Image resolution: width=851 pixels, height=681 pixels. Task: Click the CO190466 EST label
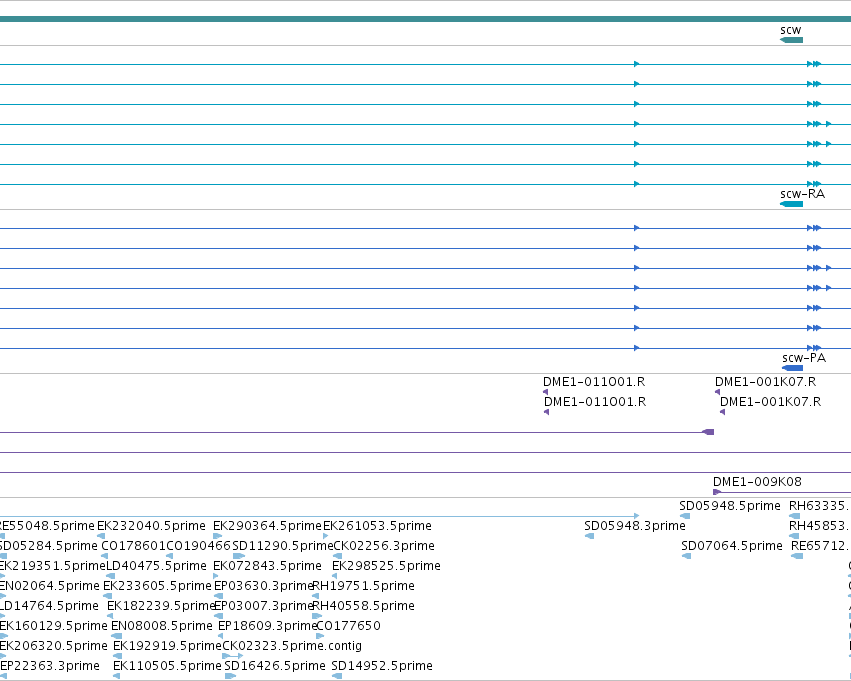199,546
